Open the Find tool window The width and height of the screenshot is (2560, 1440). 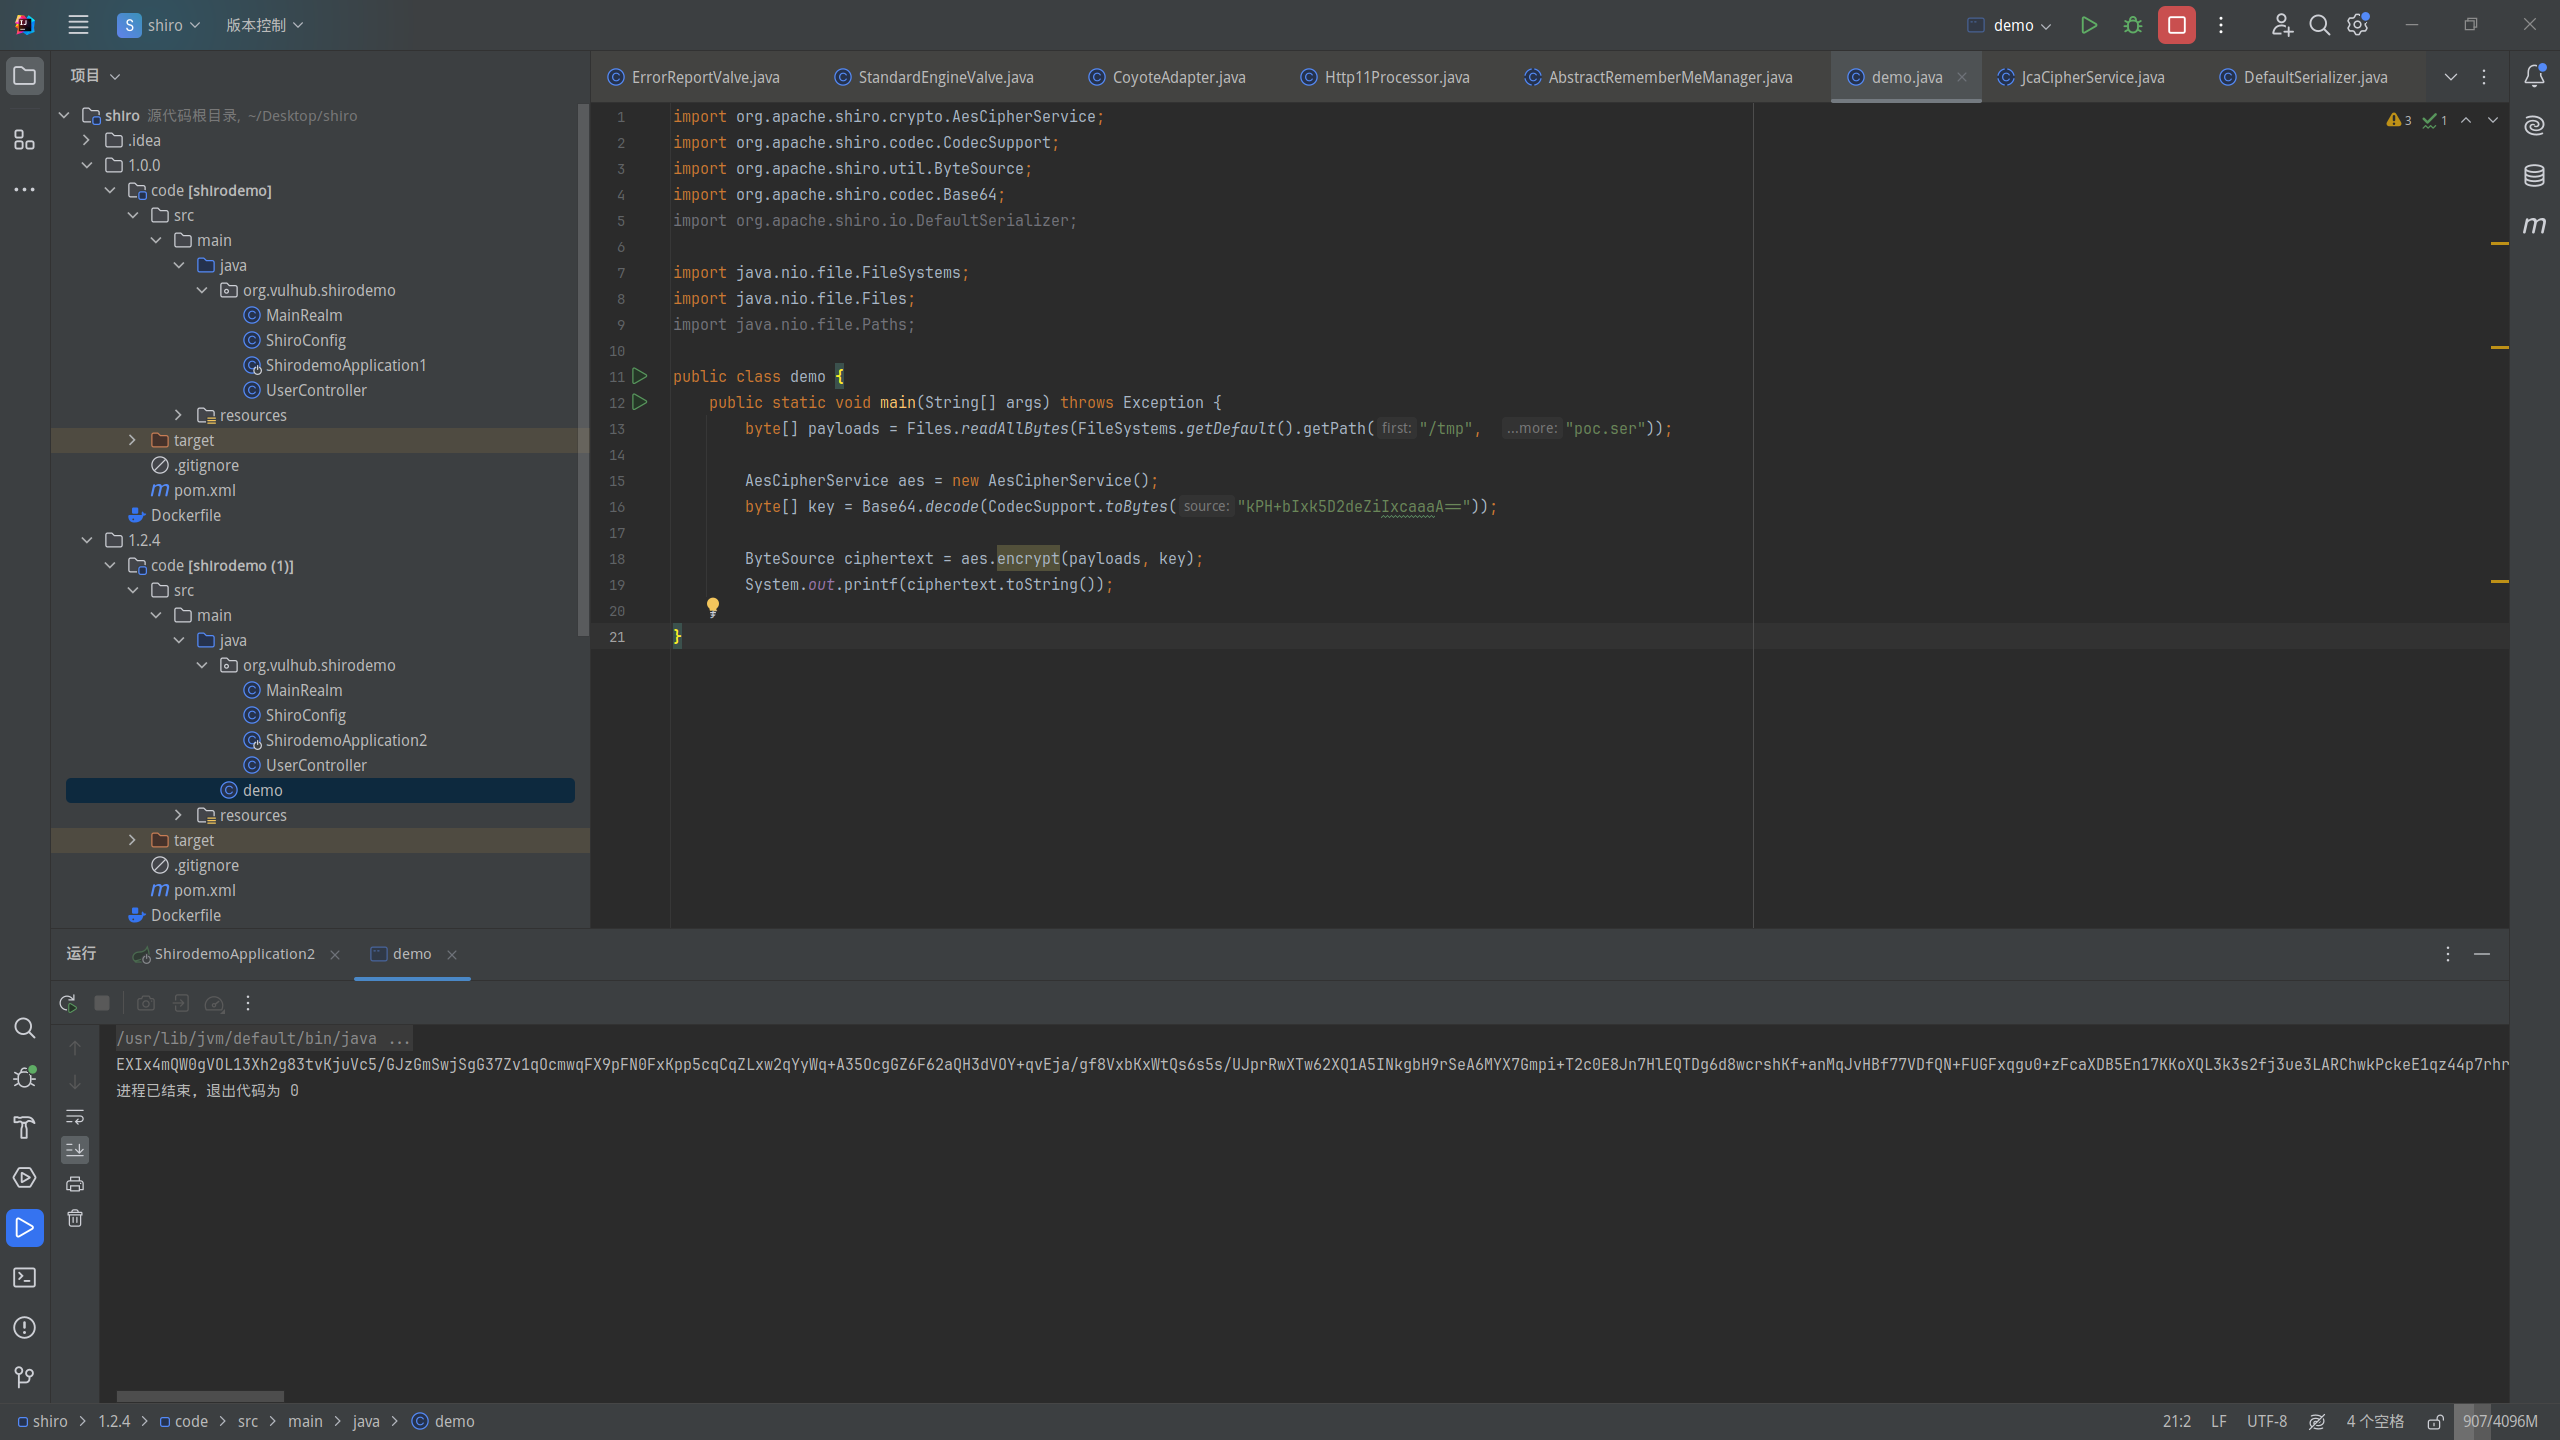[25, 1028]
